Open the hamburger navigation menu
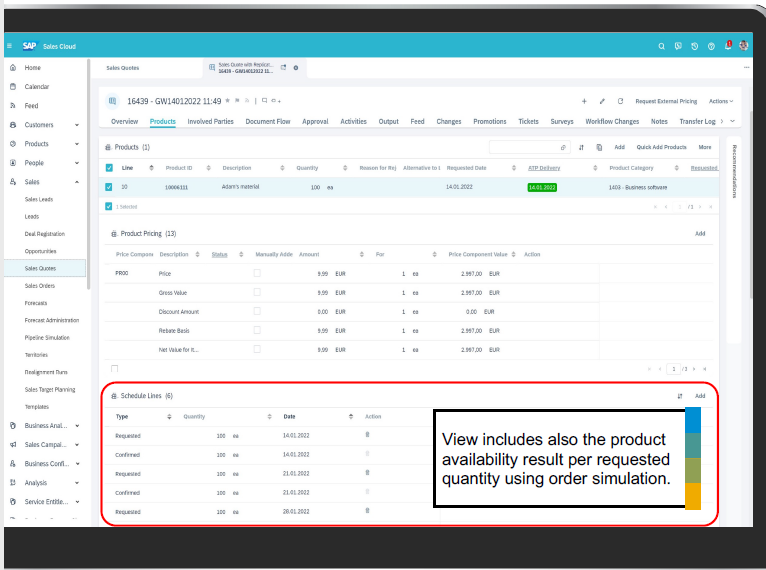This screenshot has height=570, width=766. [x=9, y=46]
